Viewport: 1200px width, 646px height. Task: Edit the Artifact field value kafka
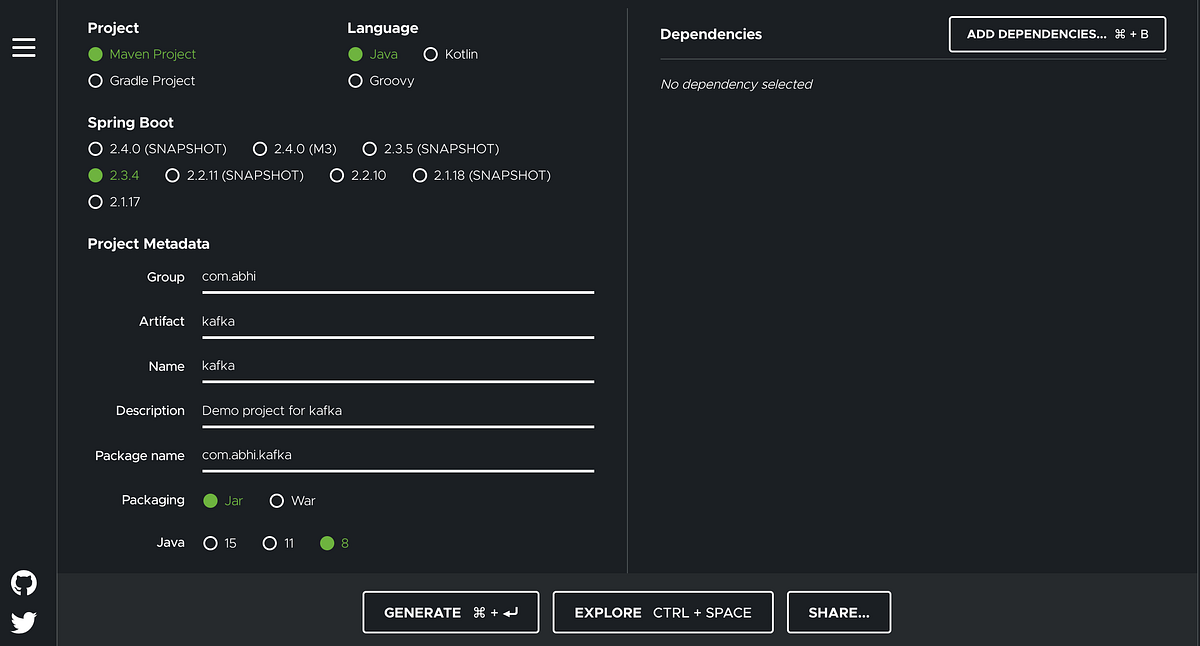click(x=397, y=321)
